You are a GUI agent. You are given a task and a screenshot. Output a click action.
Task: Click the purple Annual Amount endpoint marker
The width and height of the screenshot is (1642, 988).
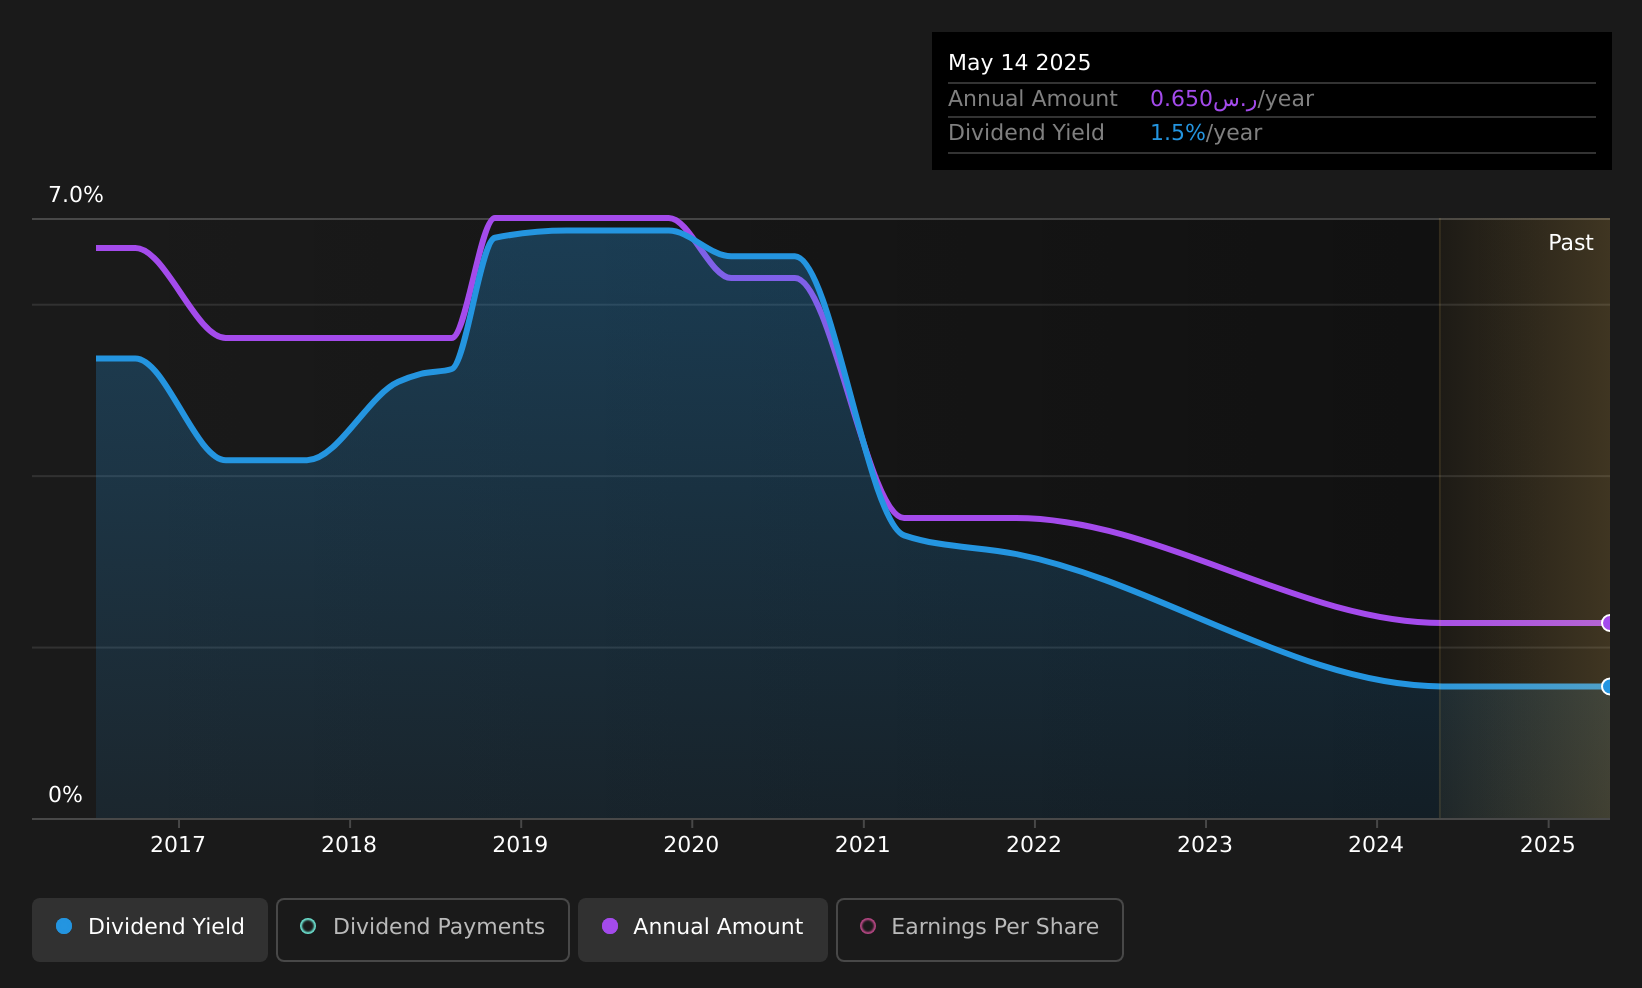coord(1608,623)
